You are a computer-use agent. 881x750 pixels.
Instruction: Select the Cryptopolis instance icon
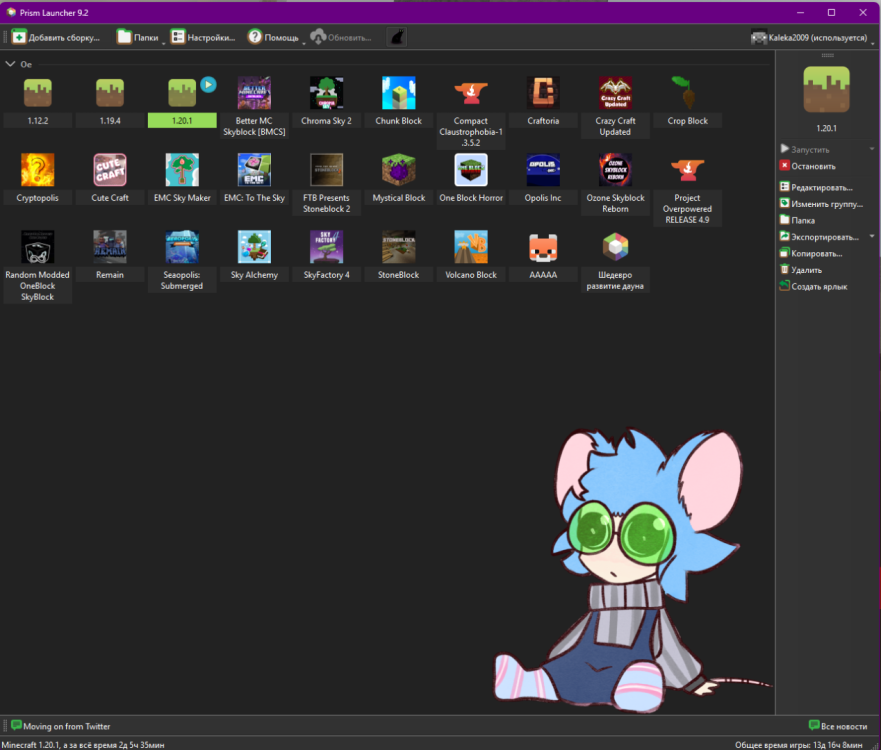point(38,170)
